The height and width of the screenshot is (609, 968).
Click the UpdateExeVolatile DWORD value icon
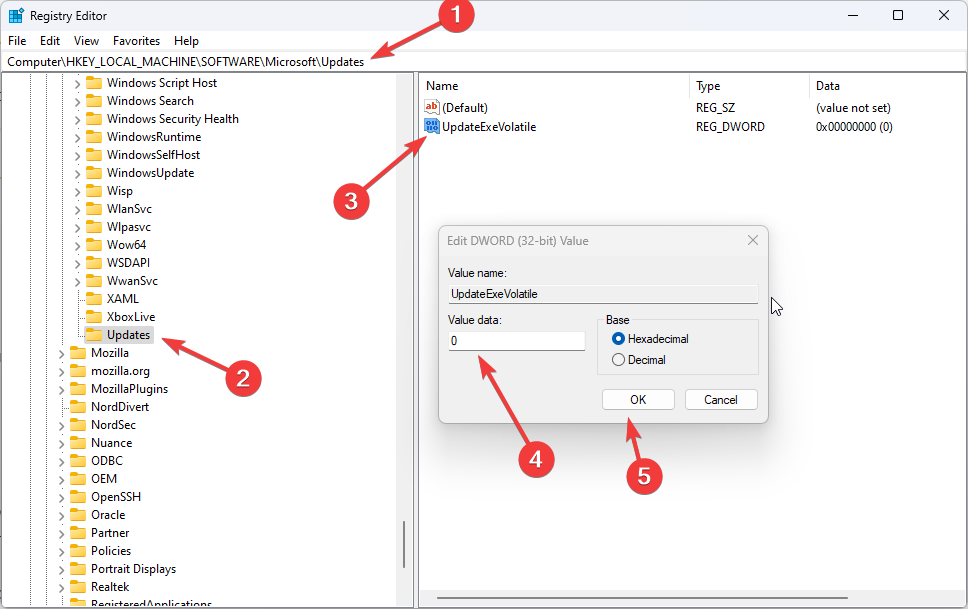click(x=432, y=127)
